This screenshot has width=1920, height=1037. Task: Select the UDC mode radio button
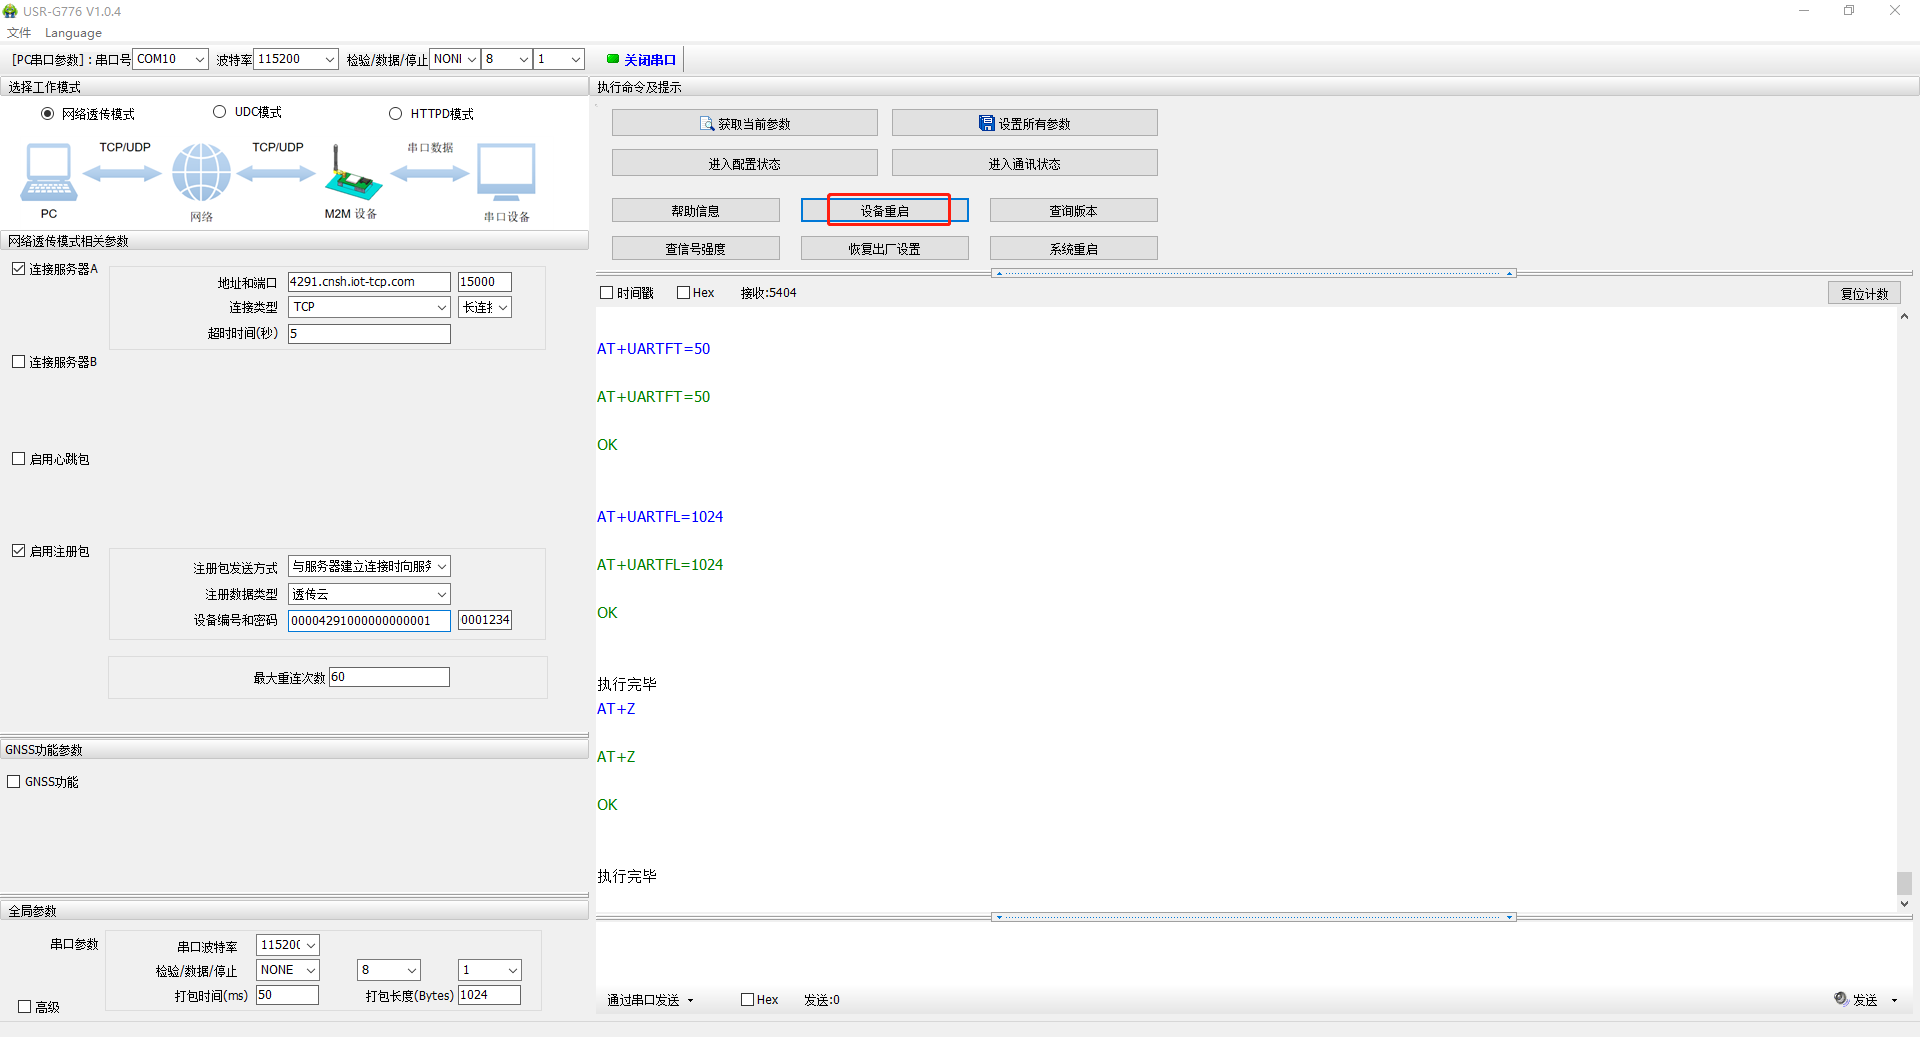tap(219, 112)
